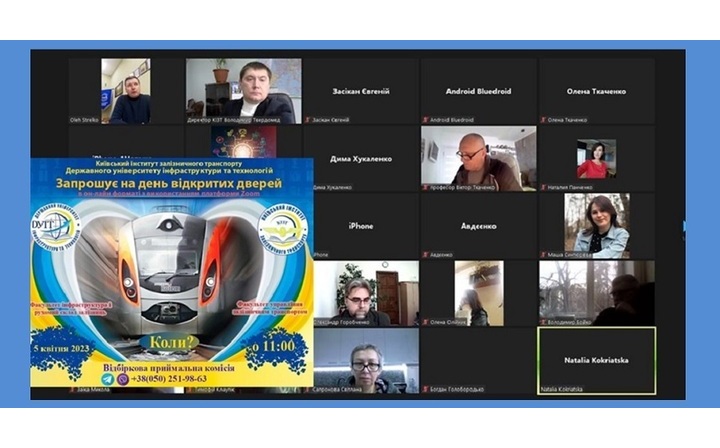Select Наталия Панченко's profile photo
Screen dimensions: 720x448
596,159
